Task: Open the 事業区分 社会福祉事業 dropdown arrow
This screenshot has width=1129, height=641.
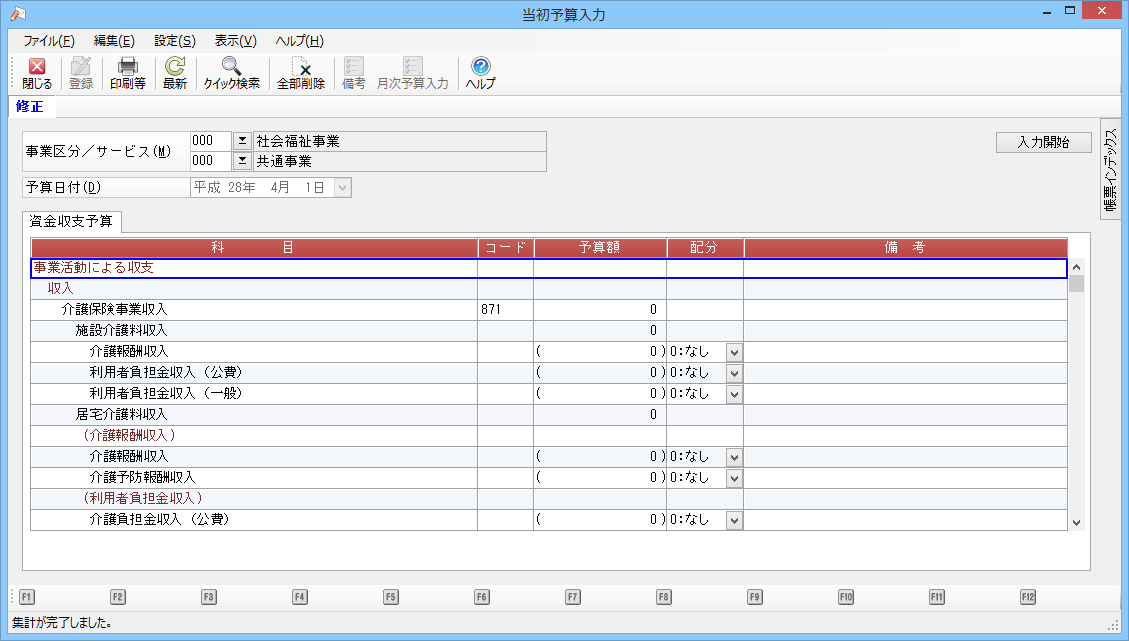Action: point(242,141)
